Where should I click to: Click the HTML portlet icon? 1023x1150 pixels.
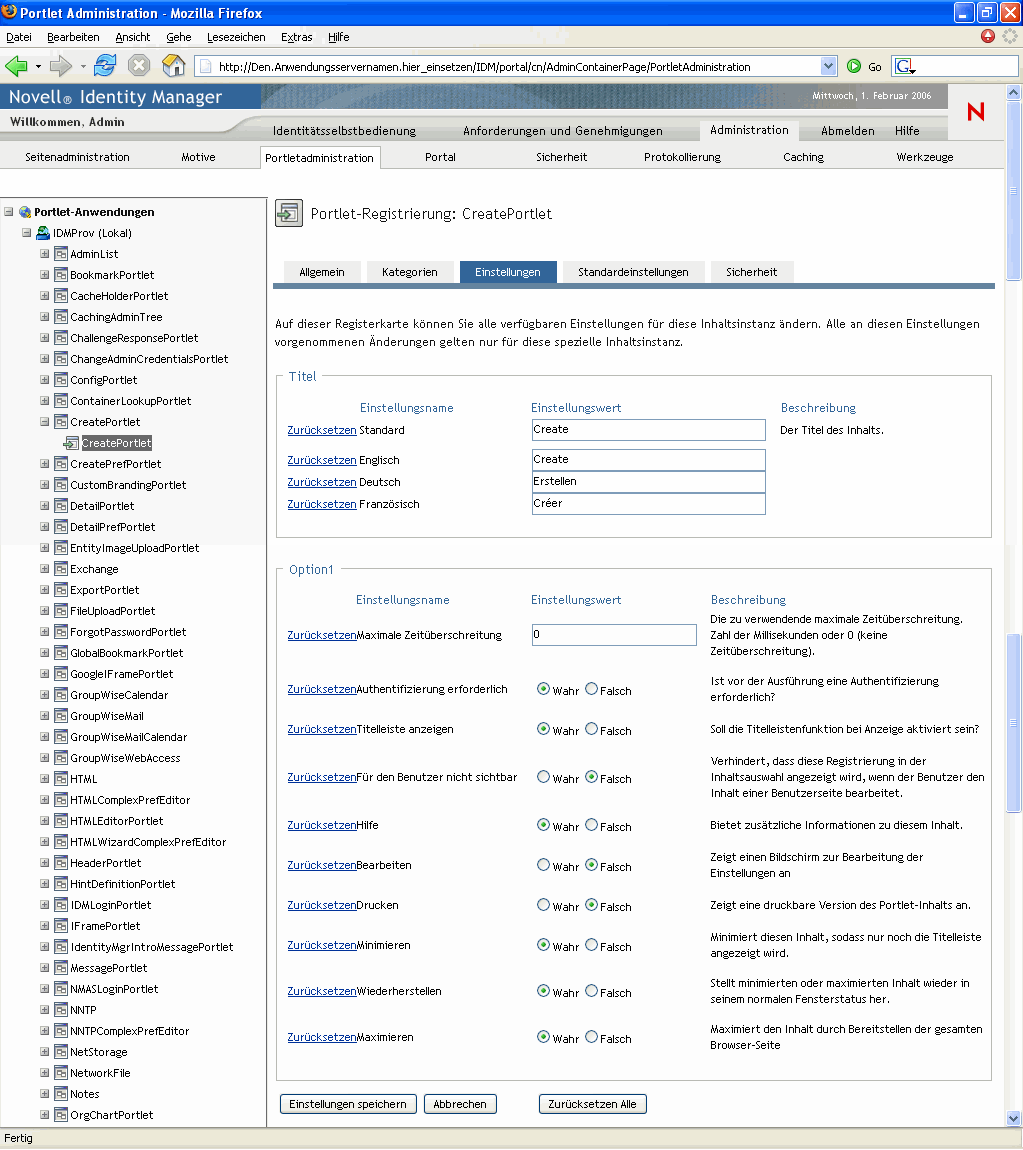click(61, 779)
